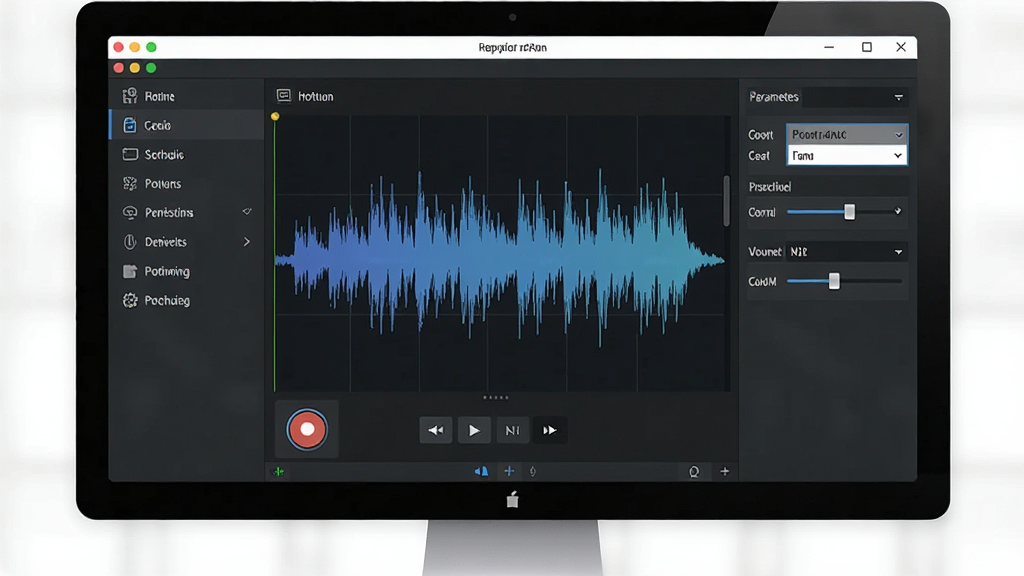This screenshot has width=1024, height=576.
Task: Open the Coort dropdown
Action: coord(847,135)
